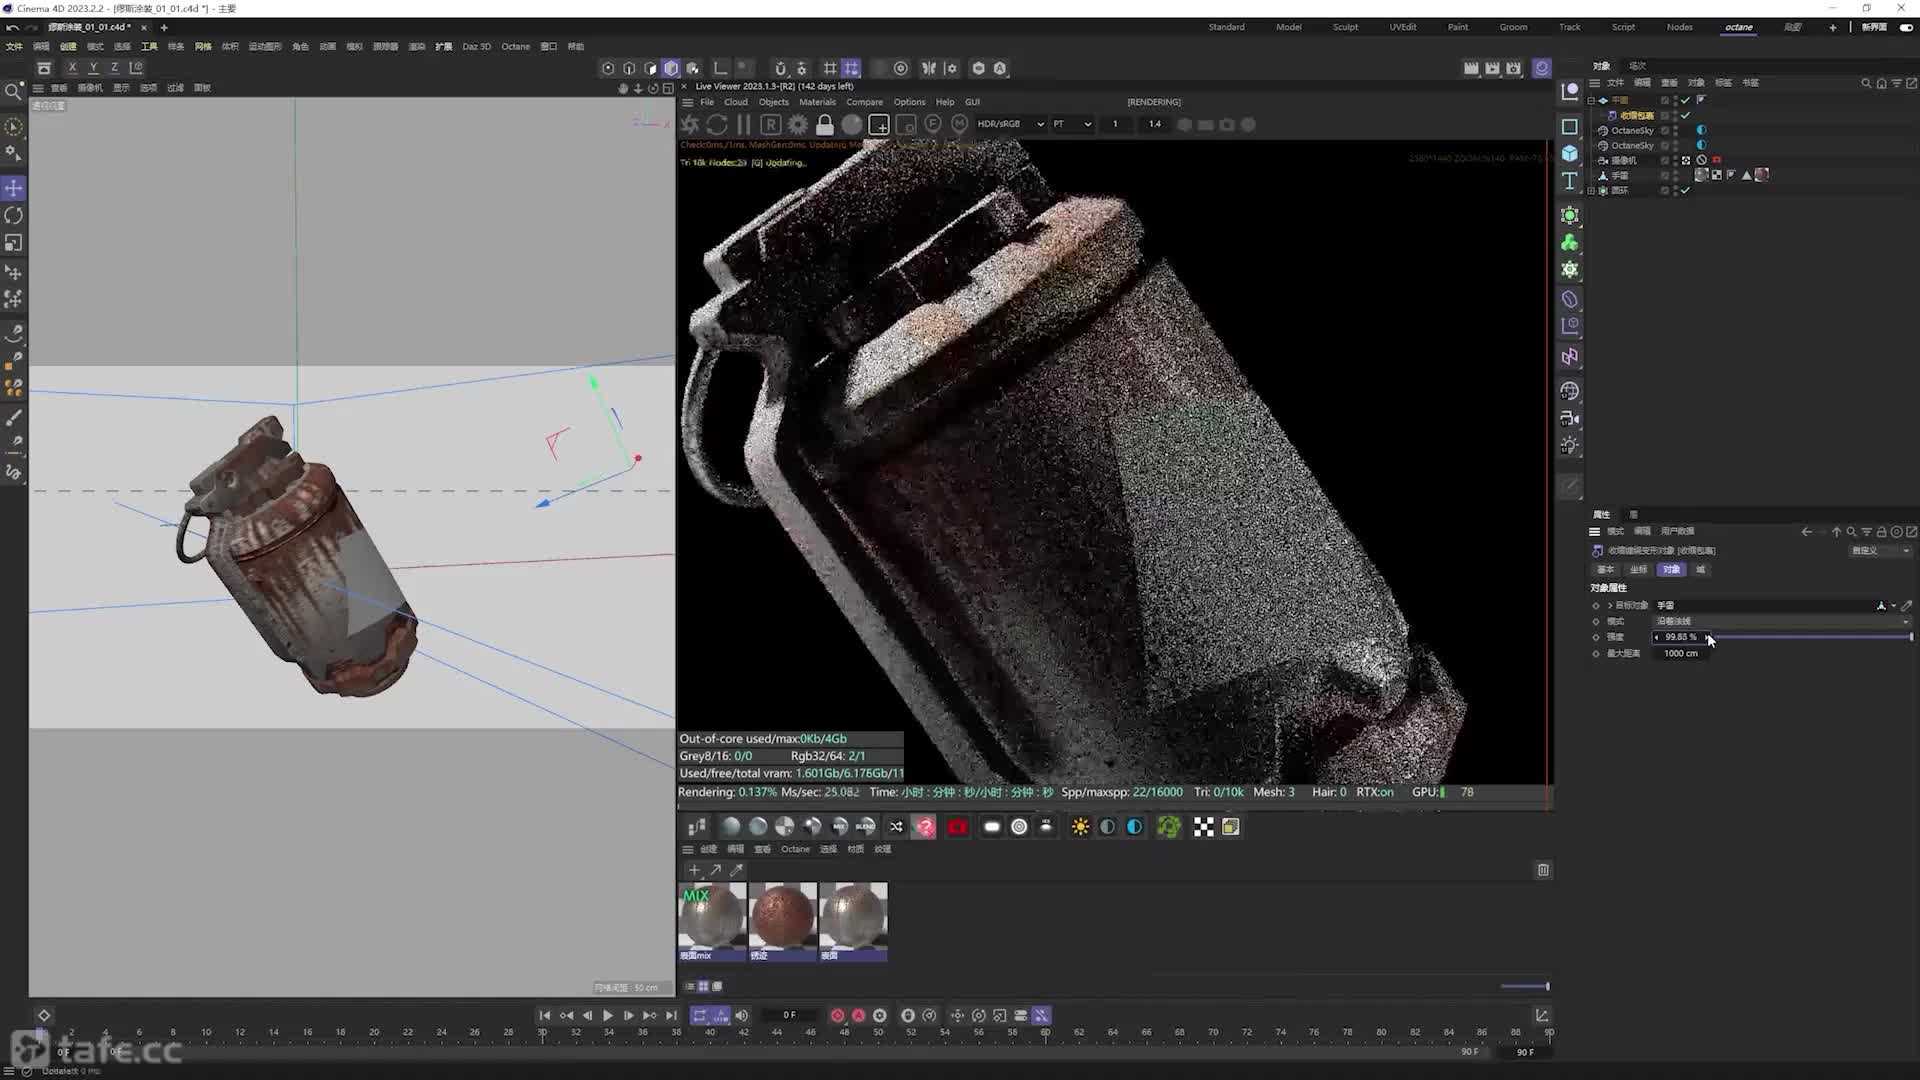This screenshot has width=1920, height=1080.
Task: Create Octane mix material with shuffle icon
Action: tap(896, 827)
